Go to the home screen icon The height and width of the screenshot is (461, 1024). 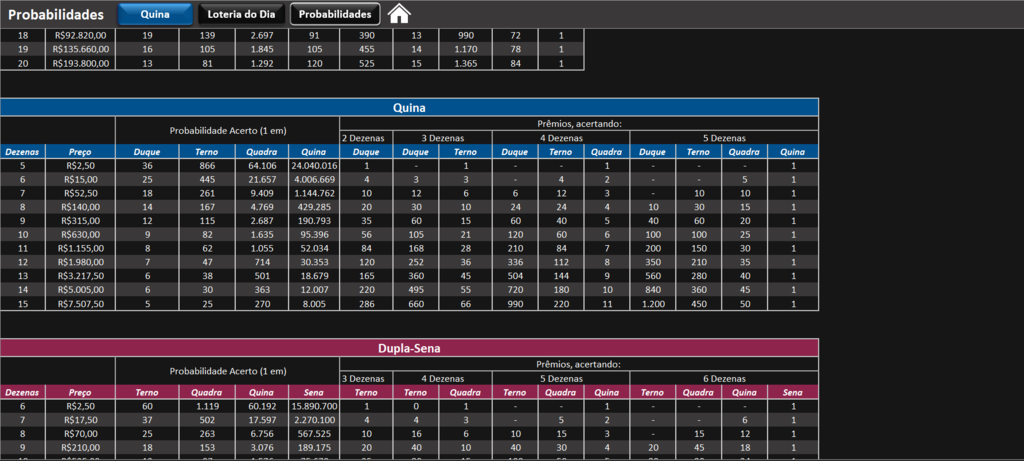click(x=399, y=14)
